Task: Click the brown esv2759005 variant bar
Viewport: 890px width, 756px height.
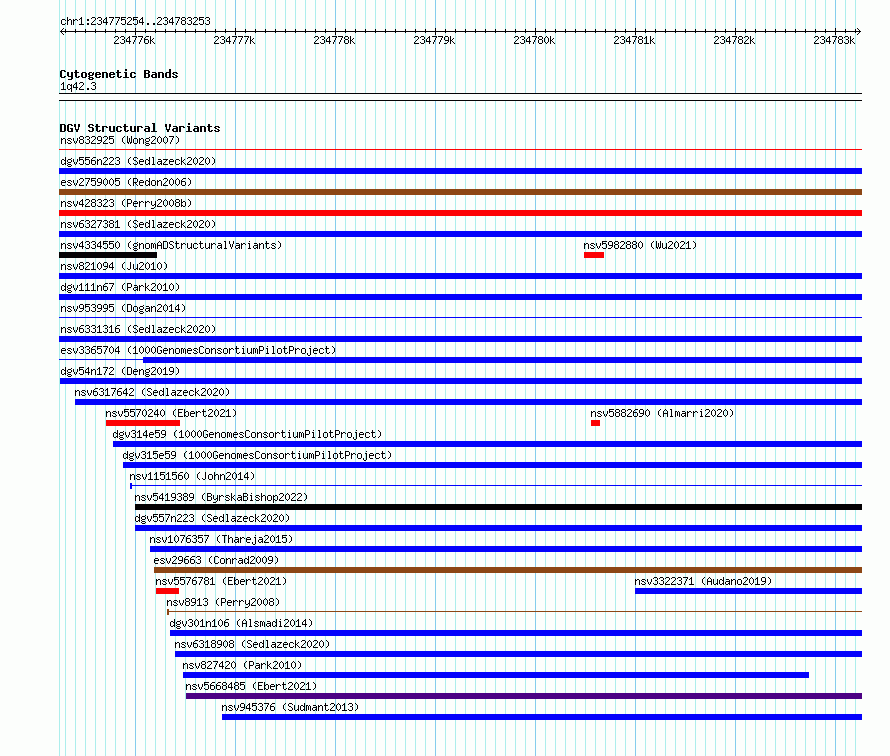Action: [x=460, y=192]
